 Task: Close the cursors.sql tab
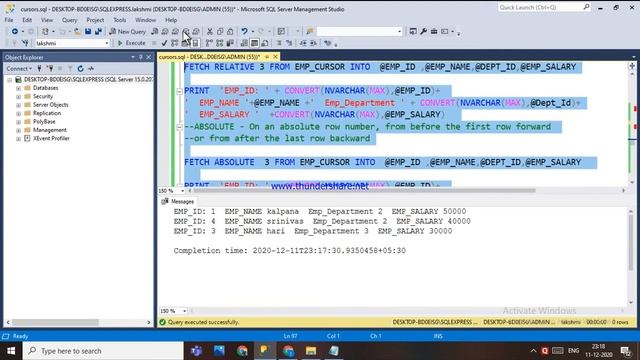coord(276,57)
